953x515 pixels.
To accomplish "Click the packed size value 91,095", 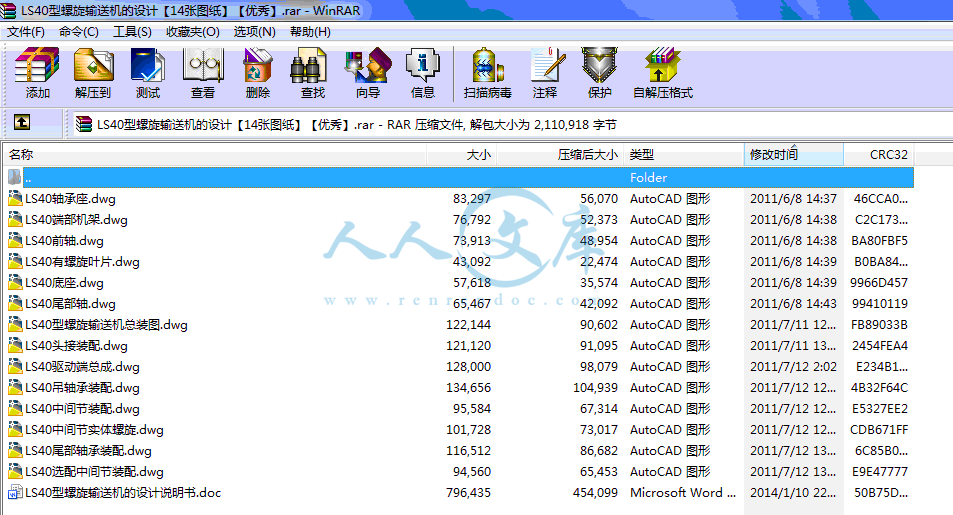I will tap(599, 345).
